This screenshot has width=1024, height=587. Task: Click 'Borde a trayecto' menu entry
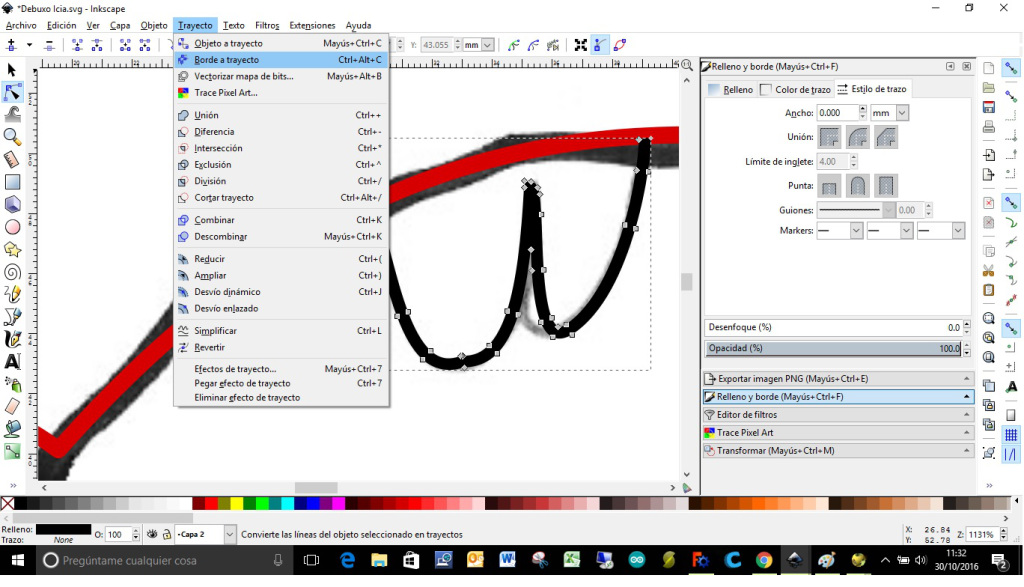[226, 60]
